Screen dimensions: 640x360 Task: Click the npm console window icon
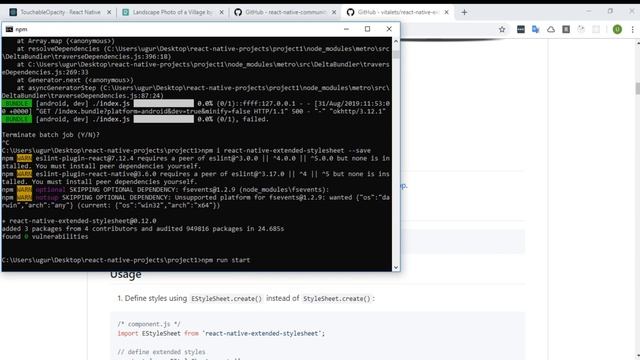pos(9,29)
